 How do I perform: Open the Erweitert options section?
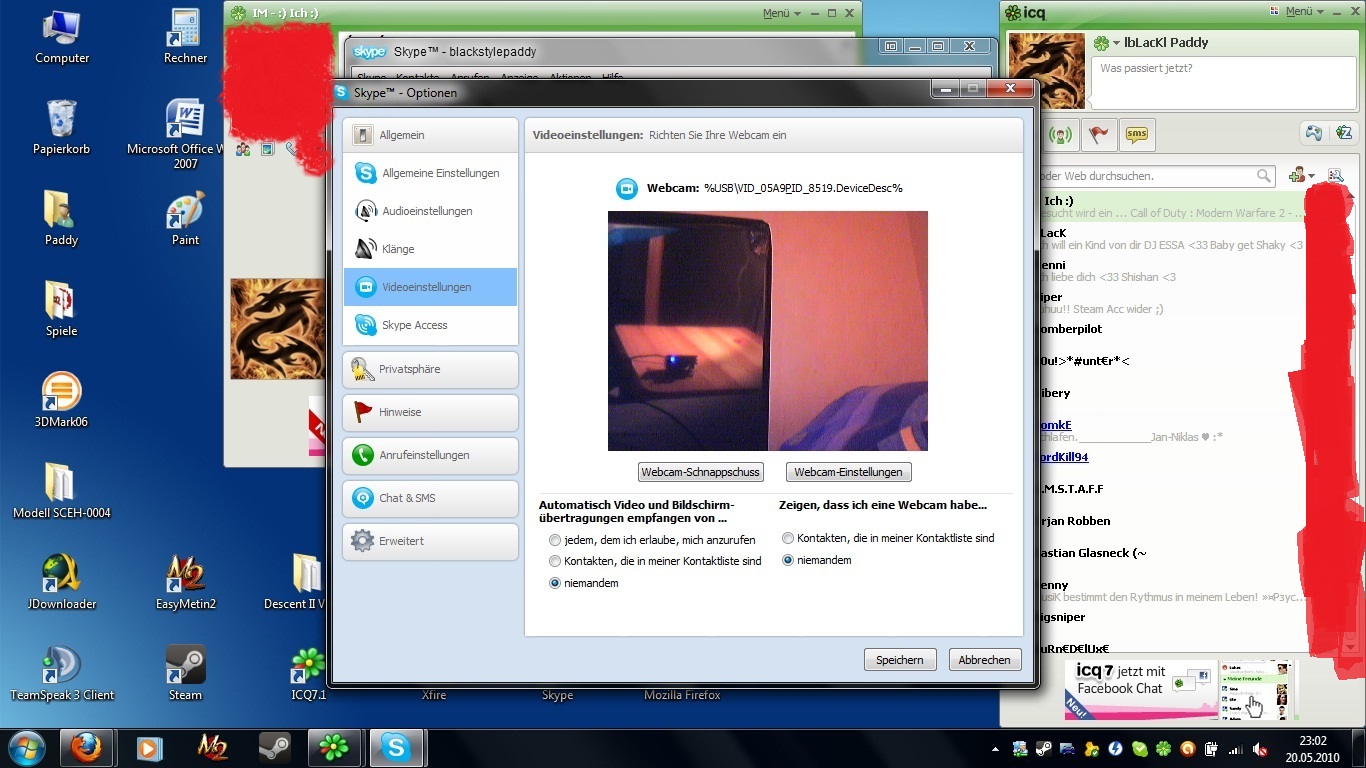[x=430, y=541]
